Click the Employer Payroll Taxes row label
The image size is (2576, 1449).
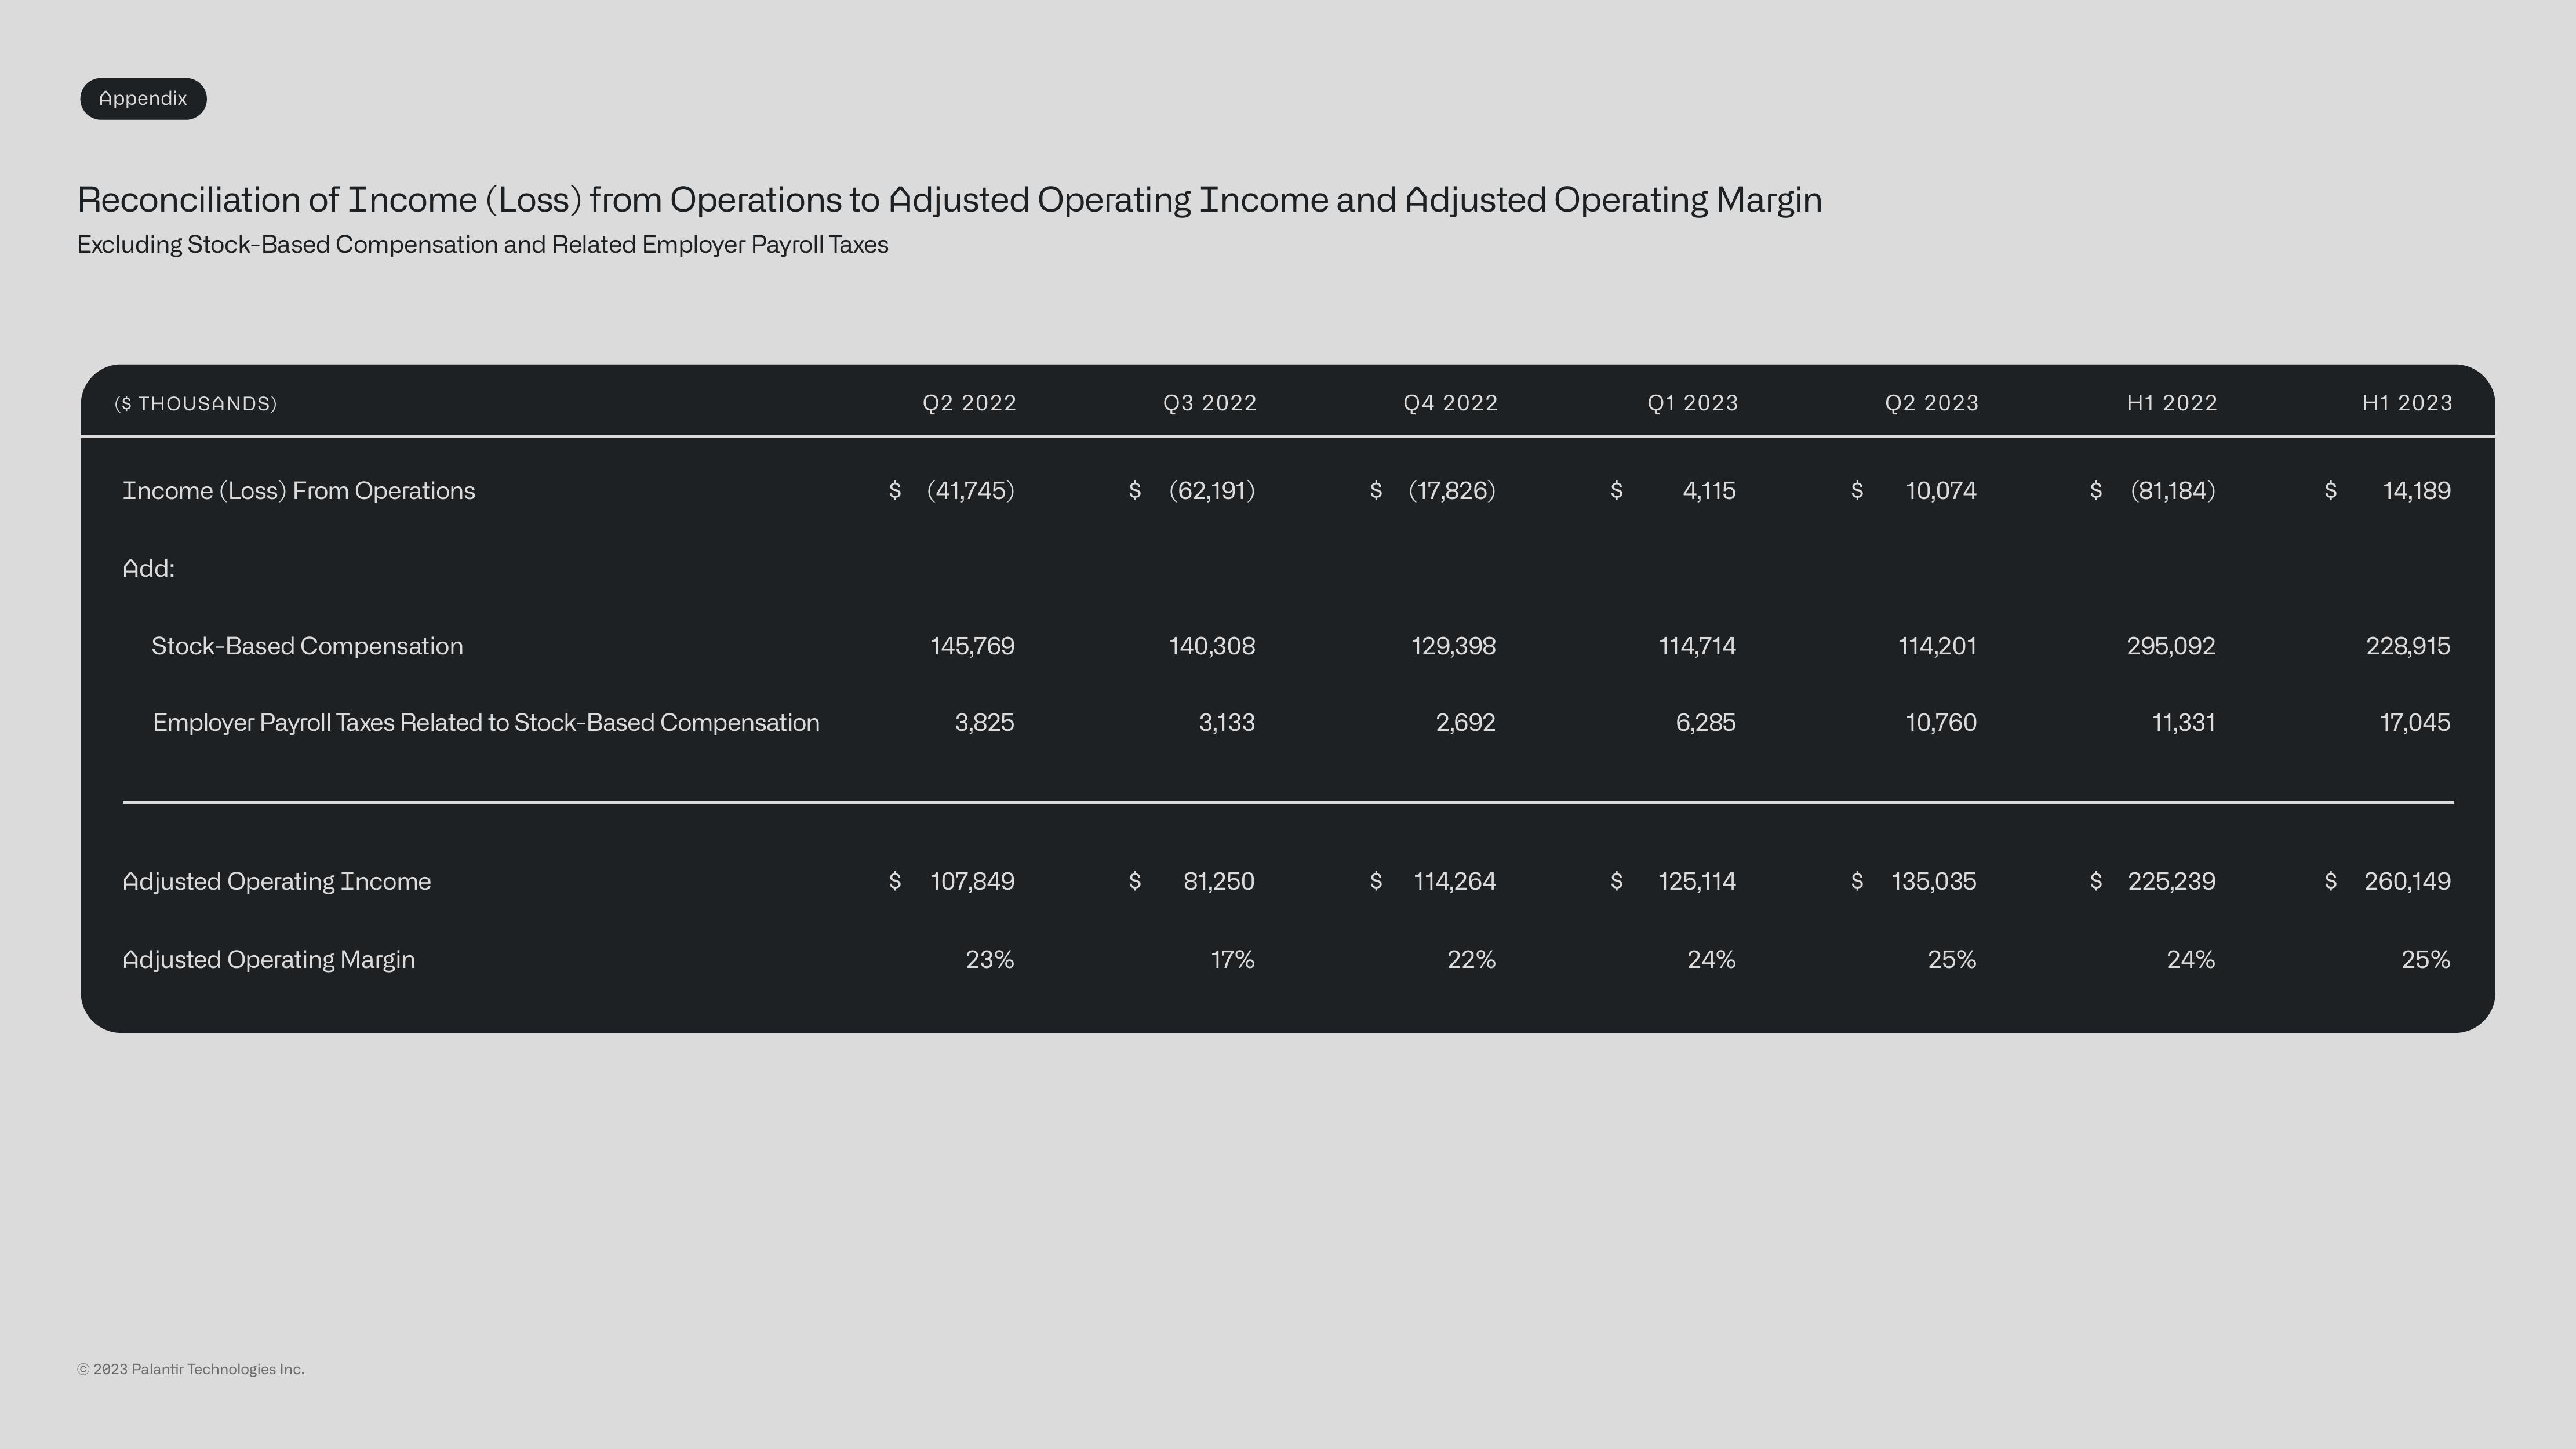coord(486,723)
